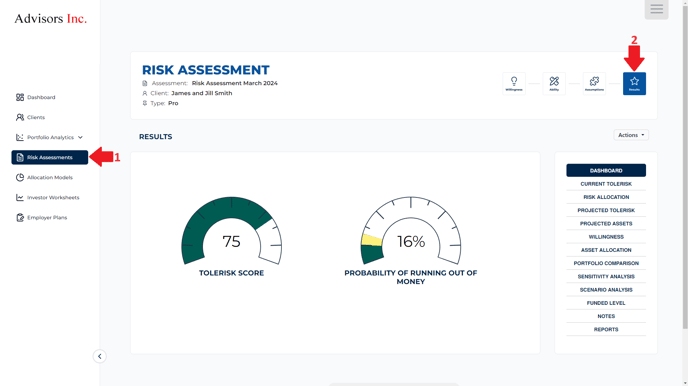Select the Dashboard results button
The width and height of the screenshot is (688, 386).
(606, 170)
